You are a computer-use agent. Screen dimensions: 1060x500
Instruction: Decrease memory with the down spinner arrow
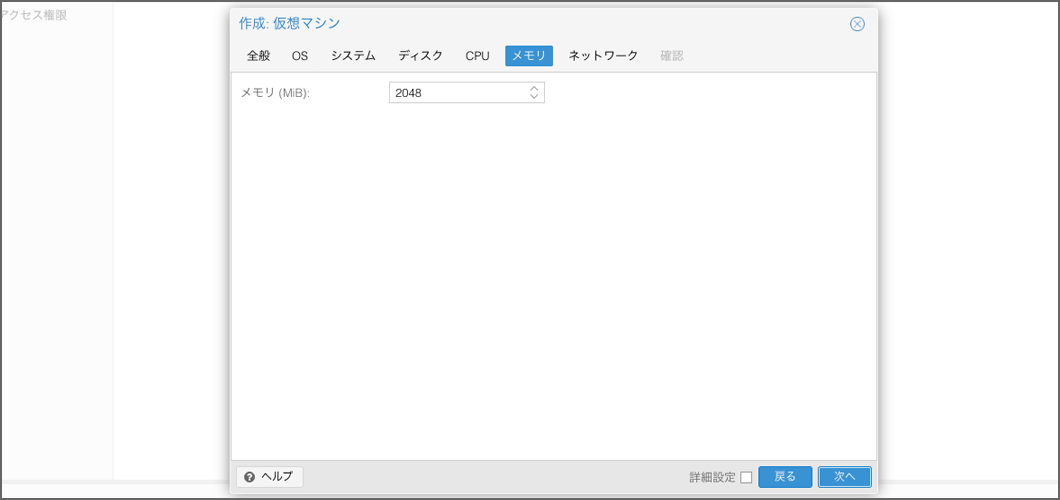click(x=534, y=97)
